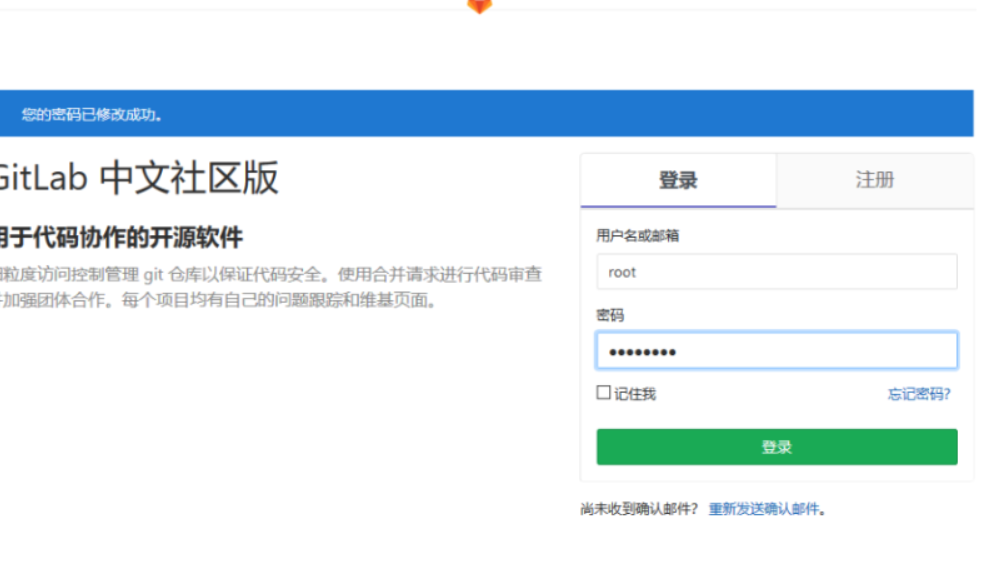This screenshot has height=562, width=998.
Task: Focus the username field containing root
Action: point(777,272)
